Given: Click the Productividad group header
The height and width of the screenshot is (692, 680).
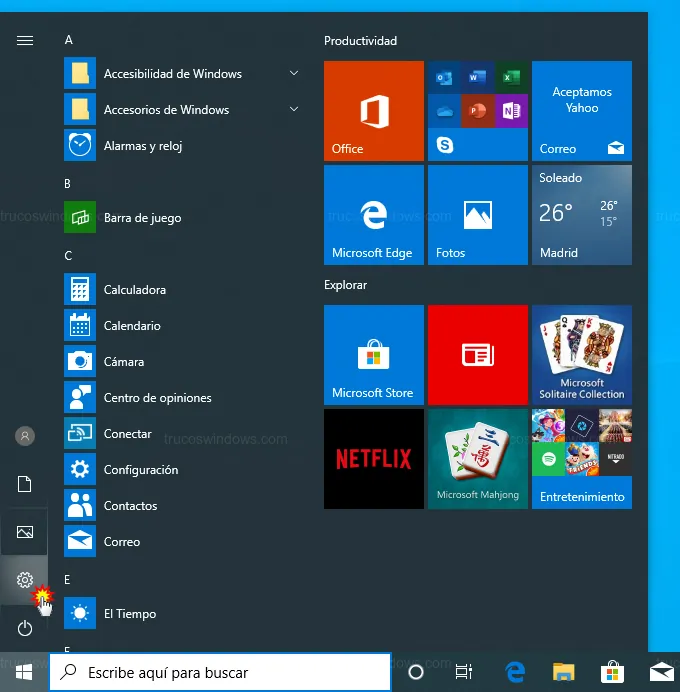Looking at the screenshot, I should coord(361,41).
